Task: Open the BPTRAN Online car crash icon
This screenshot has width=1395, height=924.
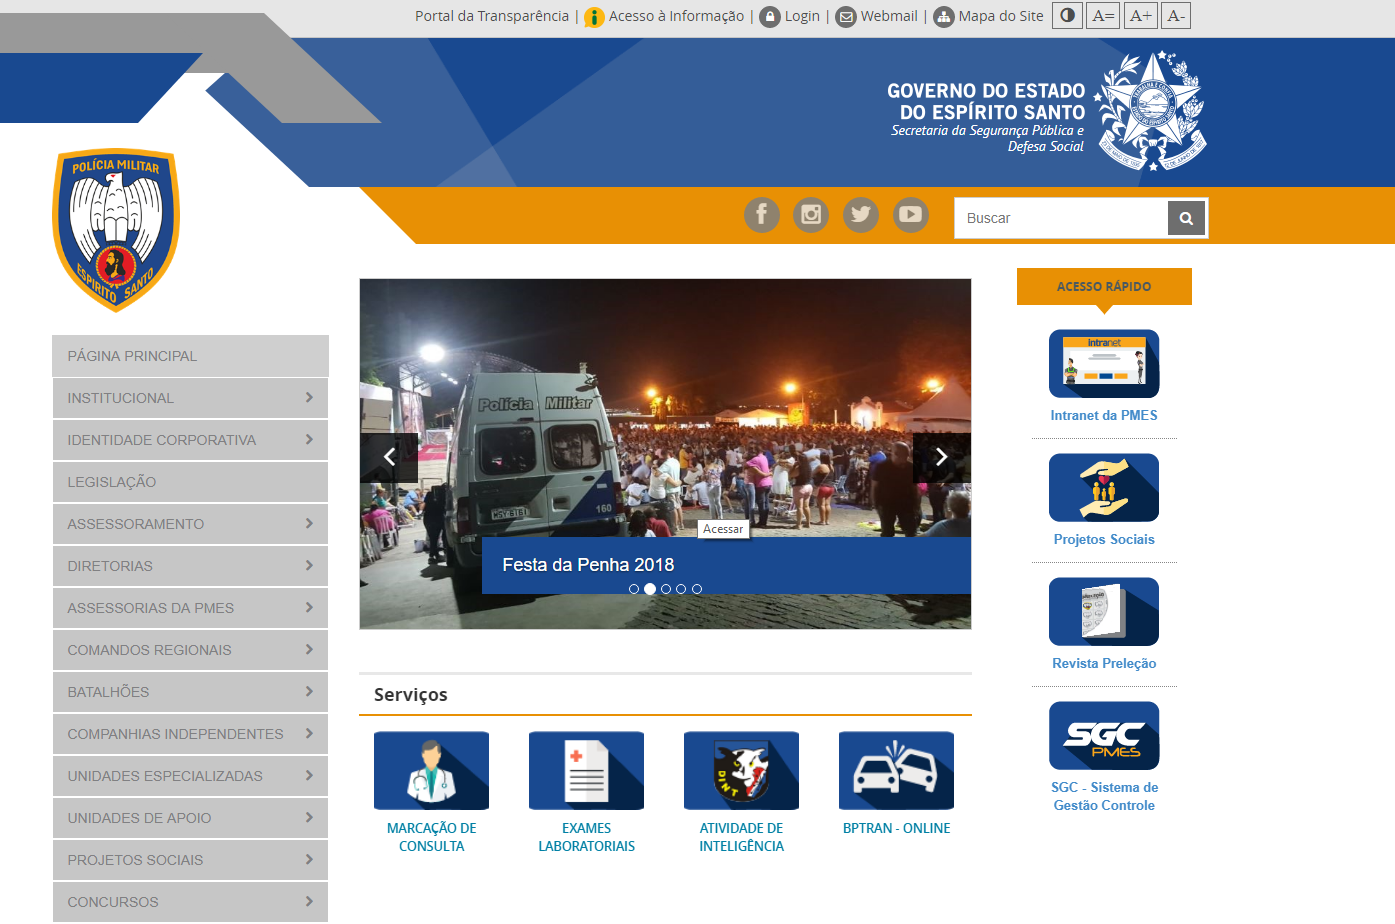Action: (x=896, y=770)
